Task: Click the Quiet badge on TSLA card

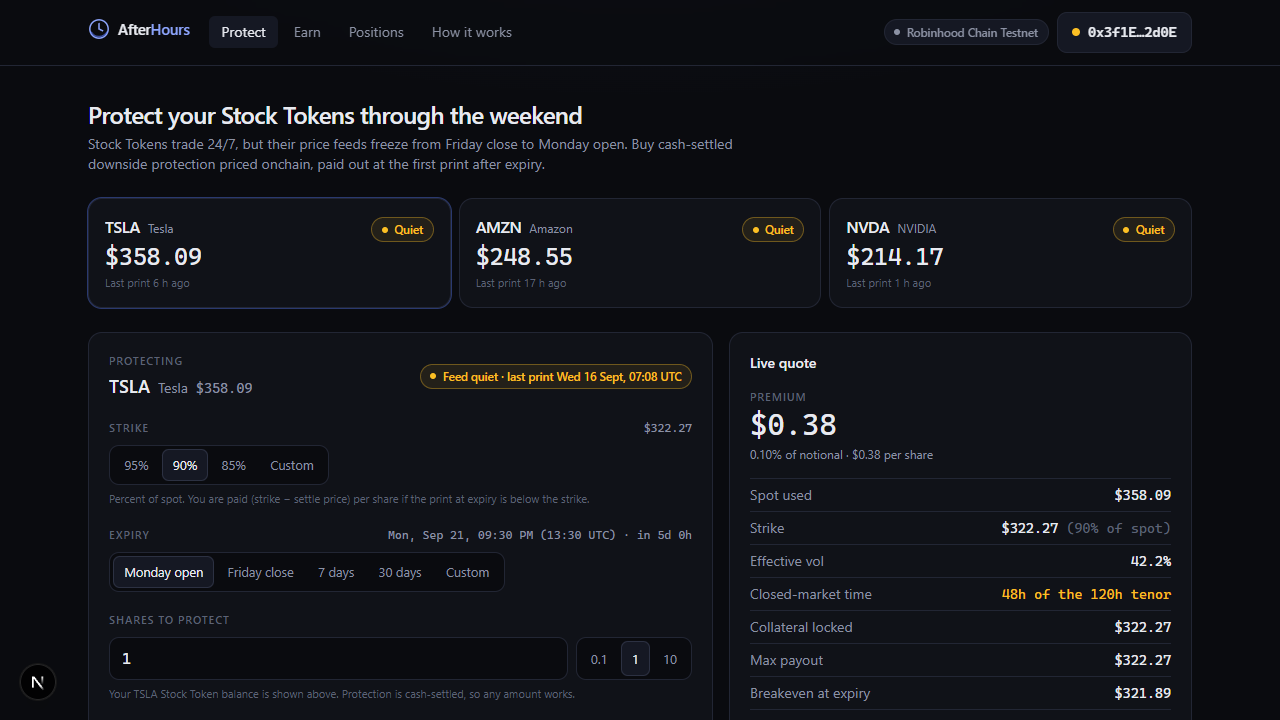Action: coord(402,230)
